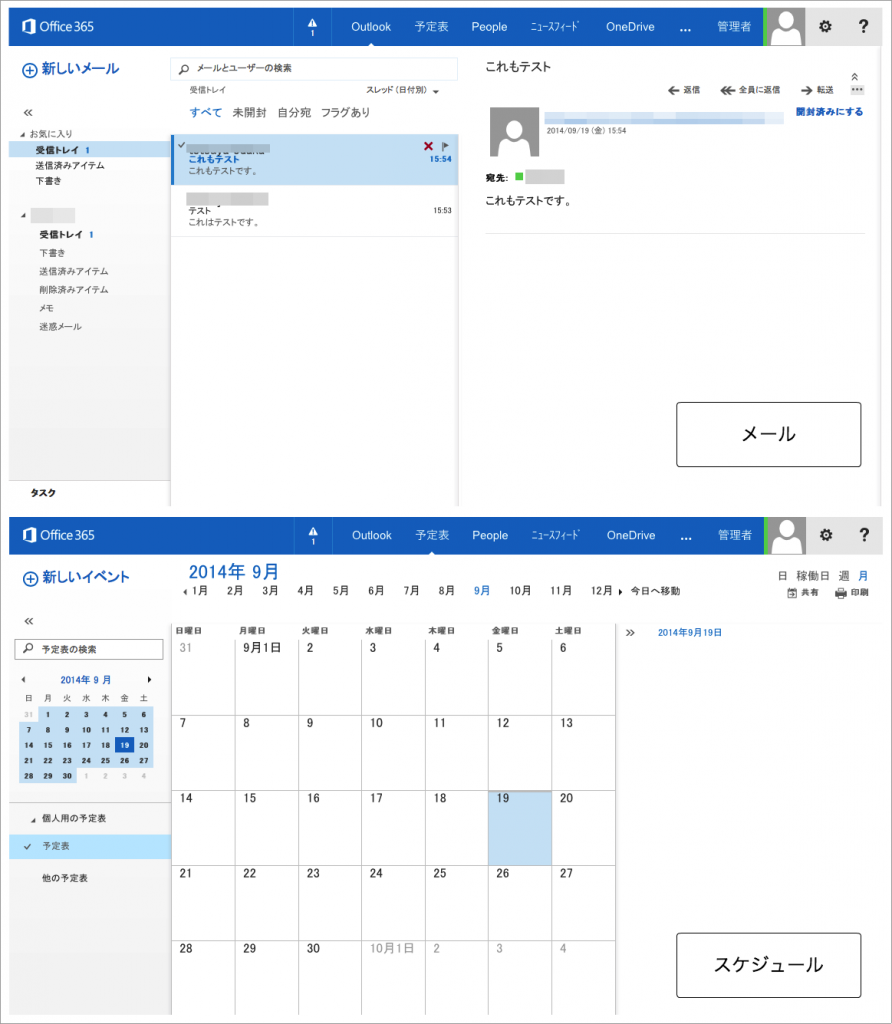
Task: Open the テスト message at 15:53
Action: tap(315, 211)
